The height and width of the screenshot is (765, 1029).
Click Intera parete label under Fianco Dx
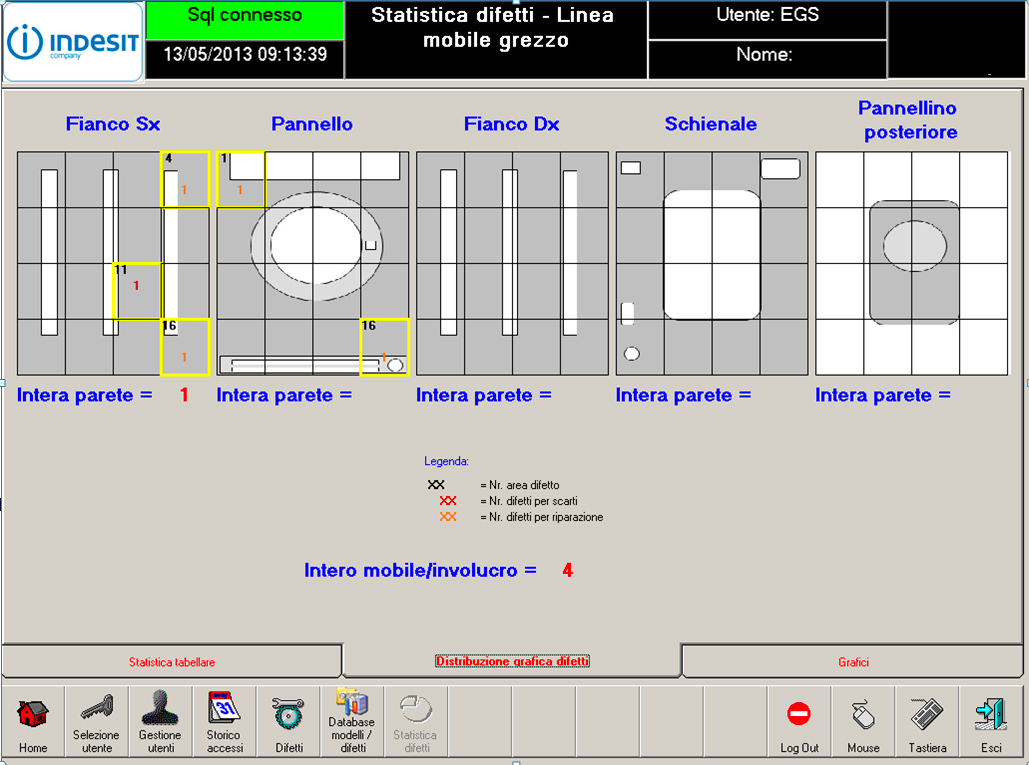tap(484, 395)
